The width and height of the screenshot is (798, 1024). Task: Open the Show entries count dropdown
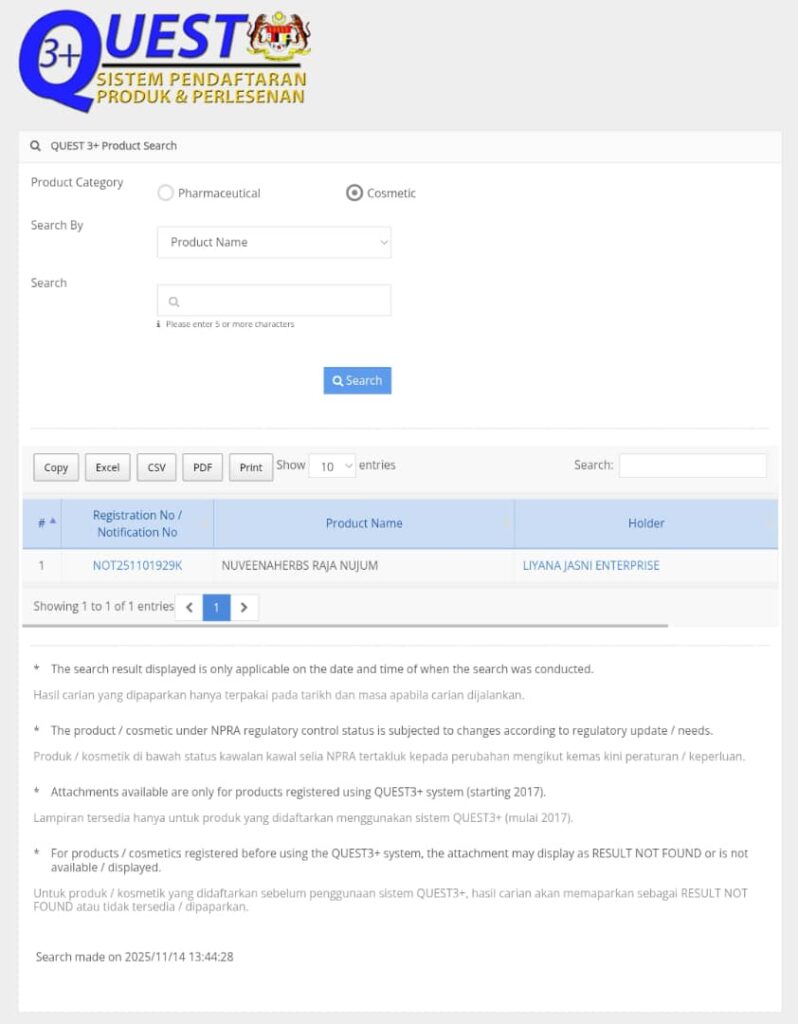(332, 466)
